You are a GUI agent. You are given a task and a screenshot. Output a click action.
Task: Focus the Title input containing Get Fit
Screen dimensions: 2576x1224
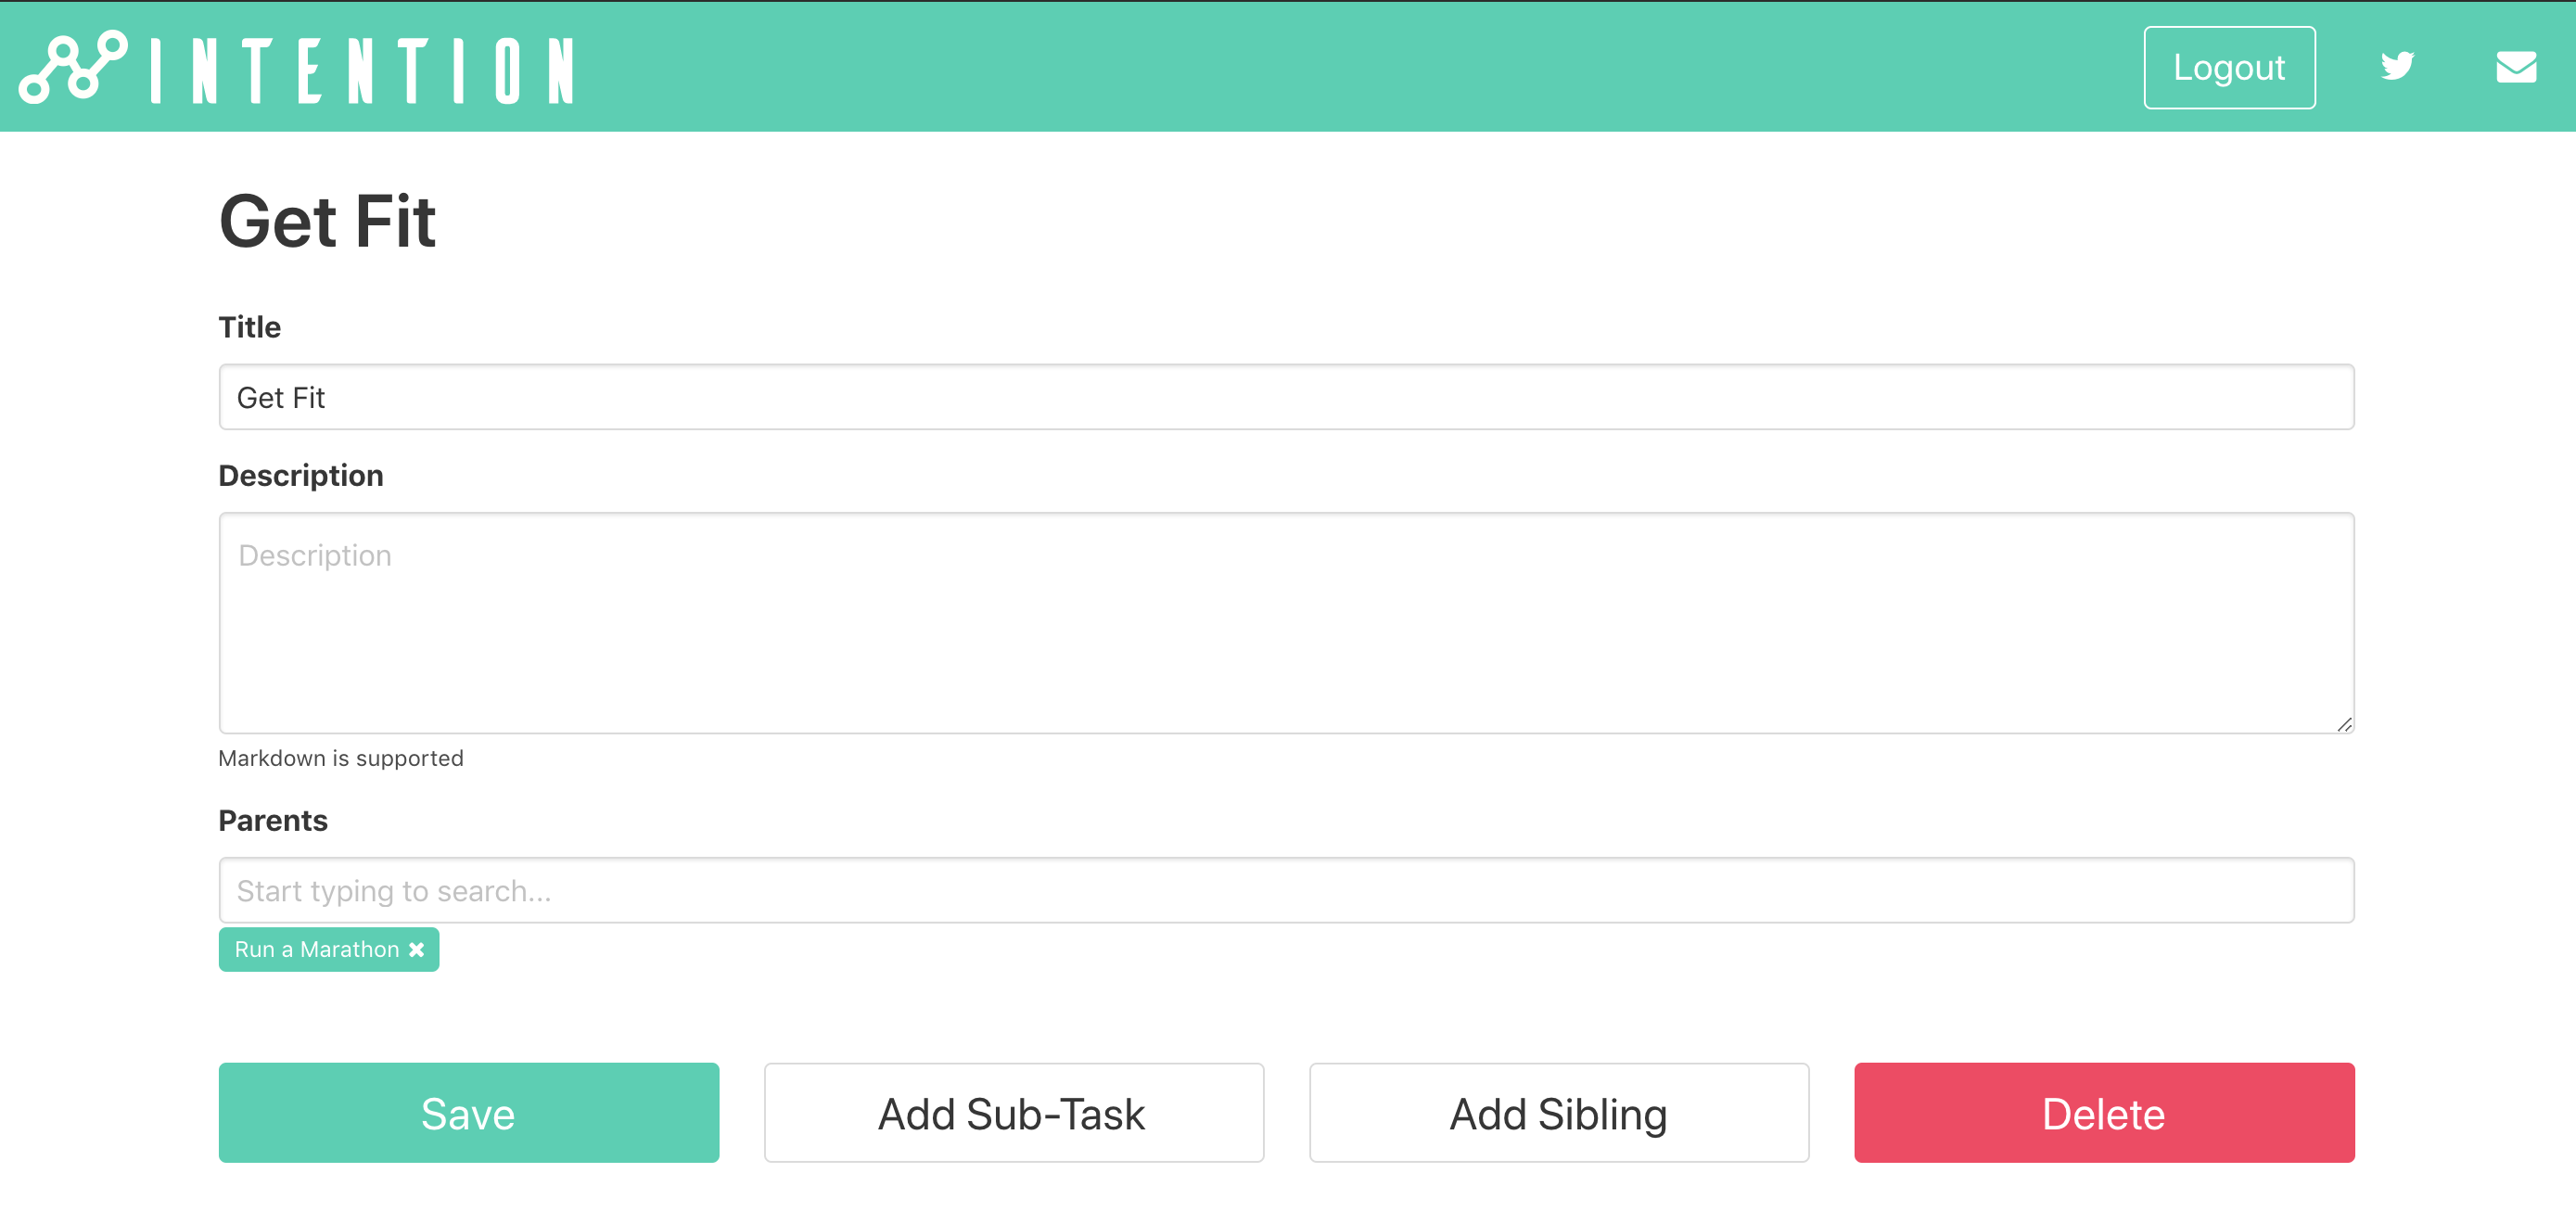(x=1286, y=397)
